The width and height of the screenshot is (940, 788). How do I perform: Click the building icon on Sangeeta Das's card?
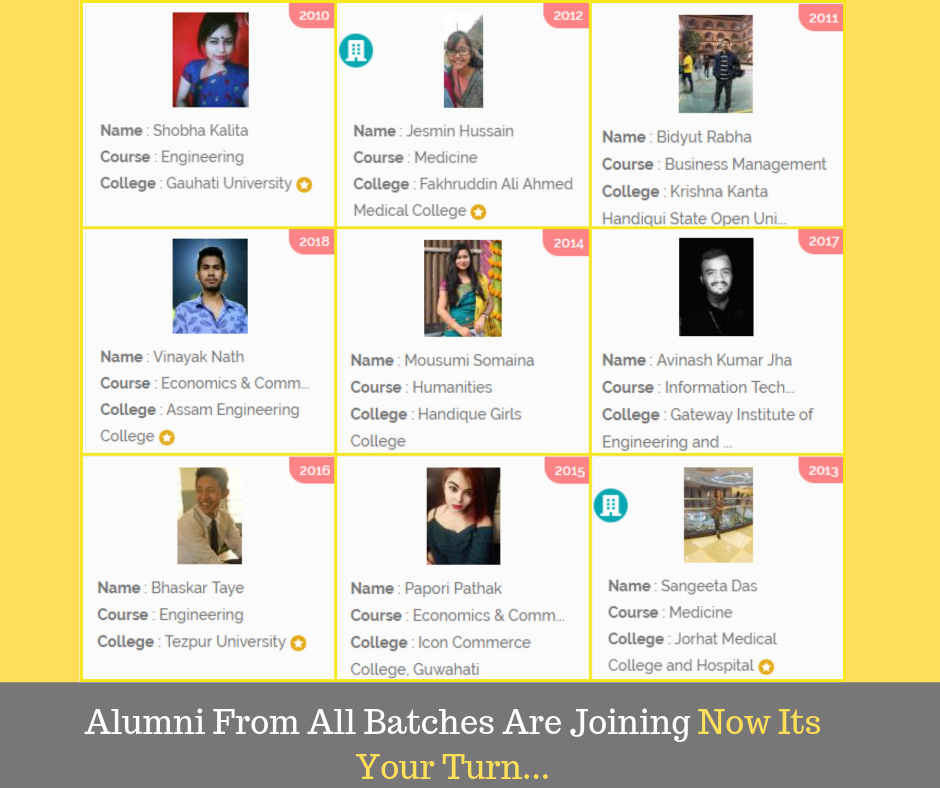611,505
